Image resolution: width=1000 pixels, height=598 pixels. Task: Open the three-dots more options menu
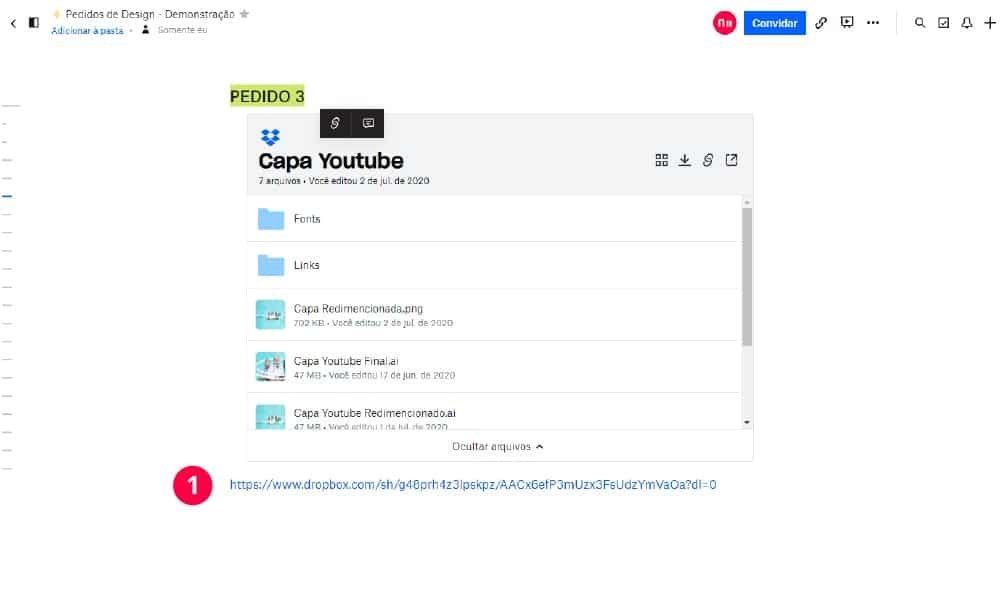point(873,22)
